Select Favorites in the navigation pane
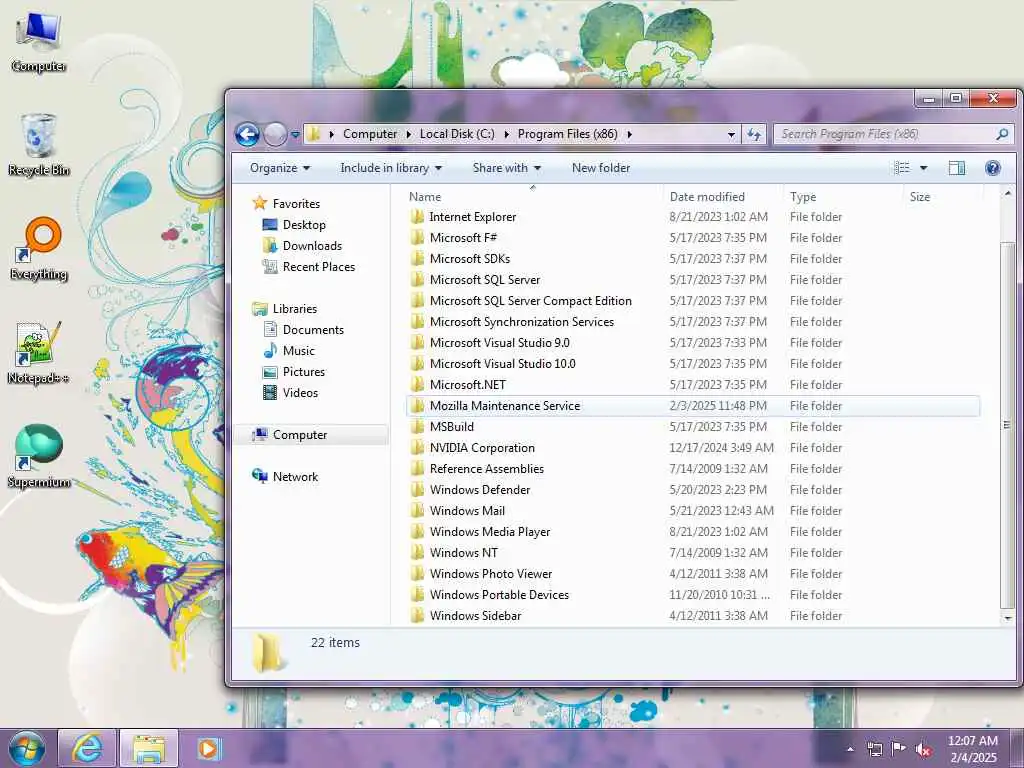Screen dimensions: 1024x768 (296, 204)
